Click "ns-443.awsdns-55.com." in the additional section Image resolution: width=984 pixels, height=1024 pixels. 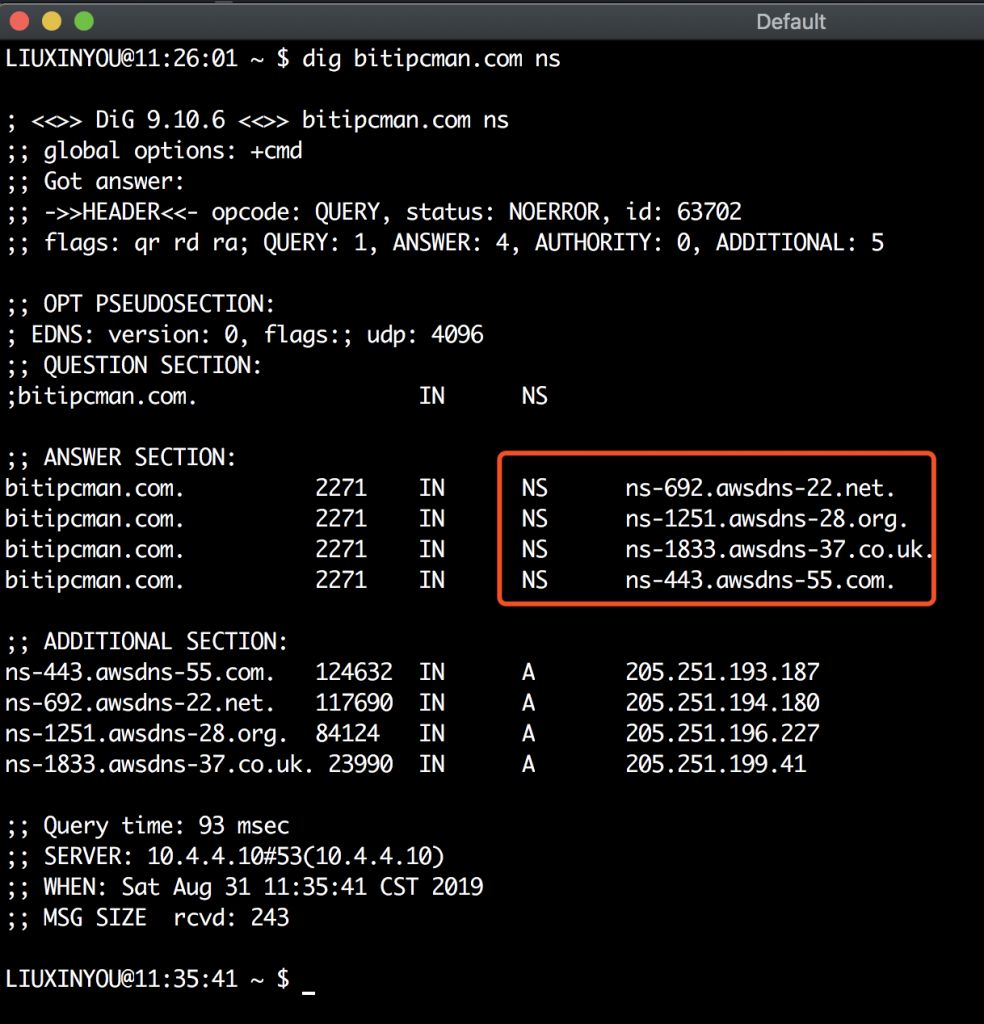[x=140, y=673]
